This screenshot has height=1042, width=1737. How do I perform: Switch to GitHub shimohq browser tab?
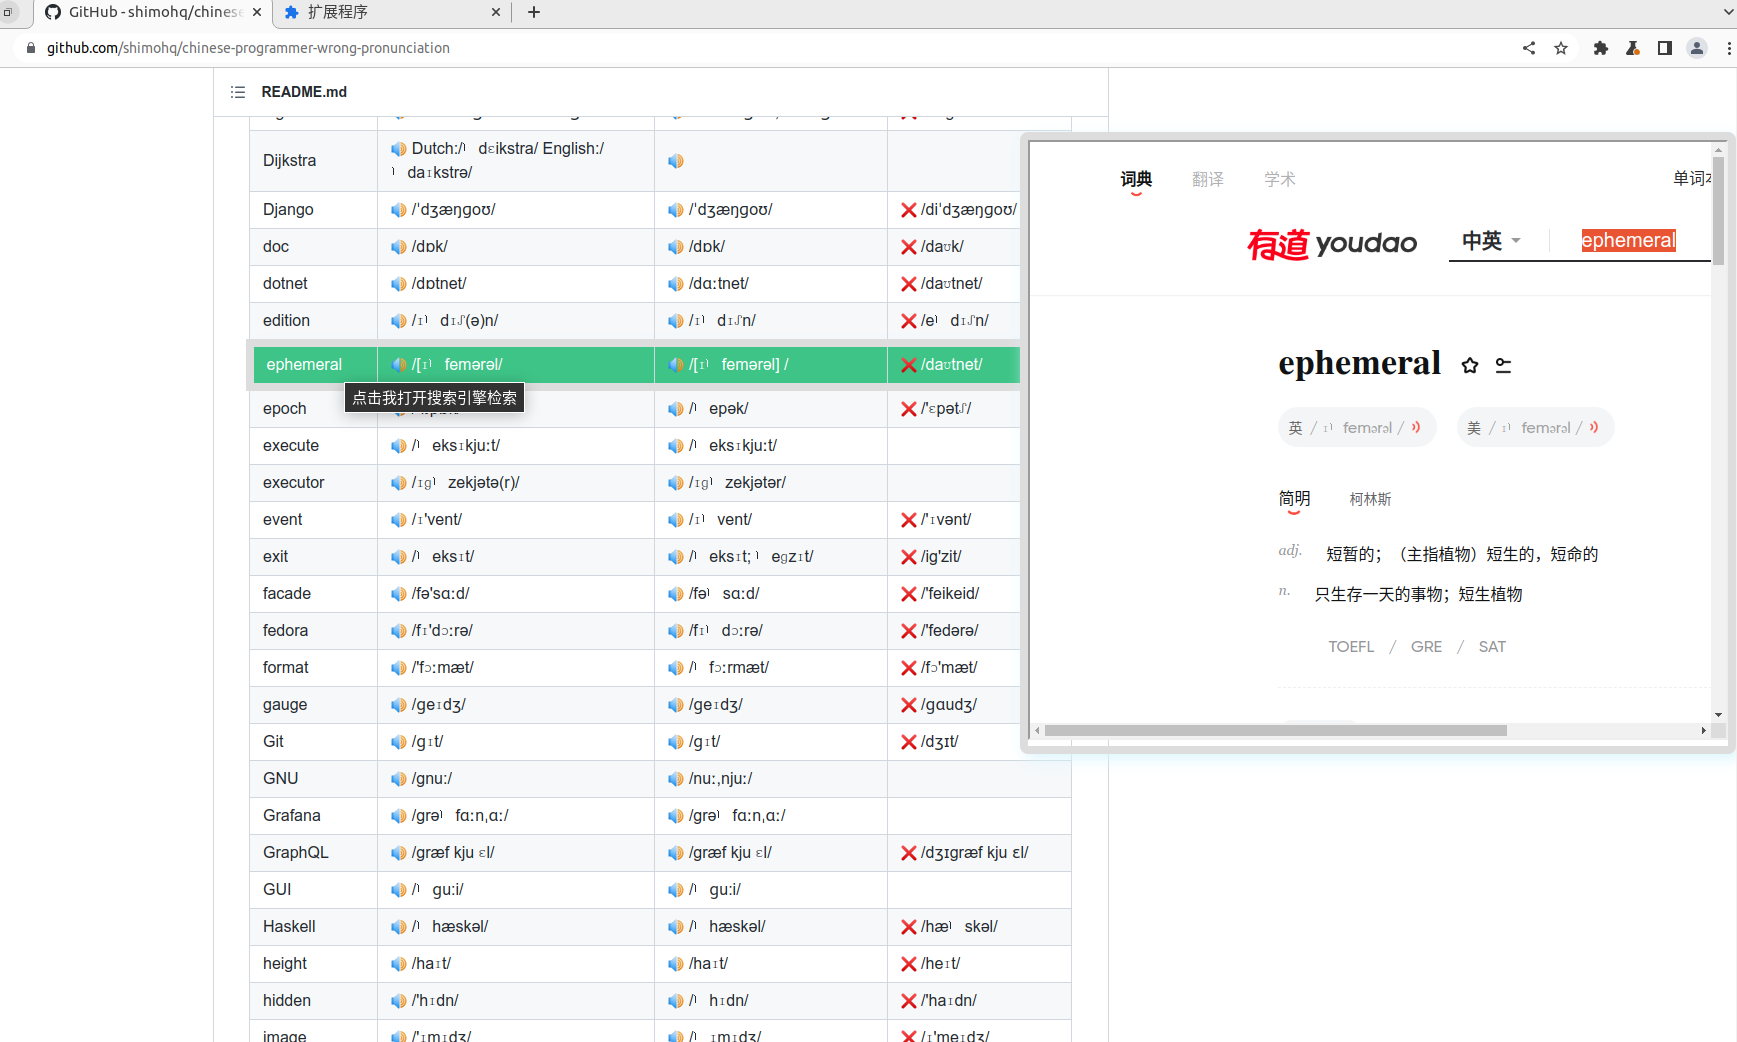click(x=152, y=12)
